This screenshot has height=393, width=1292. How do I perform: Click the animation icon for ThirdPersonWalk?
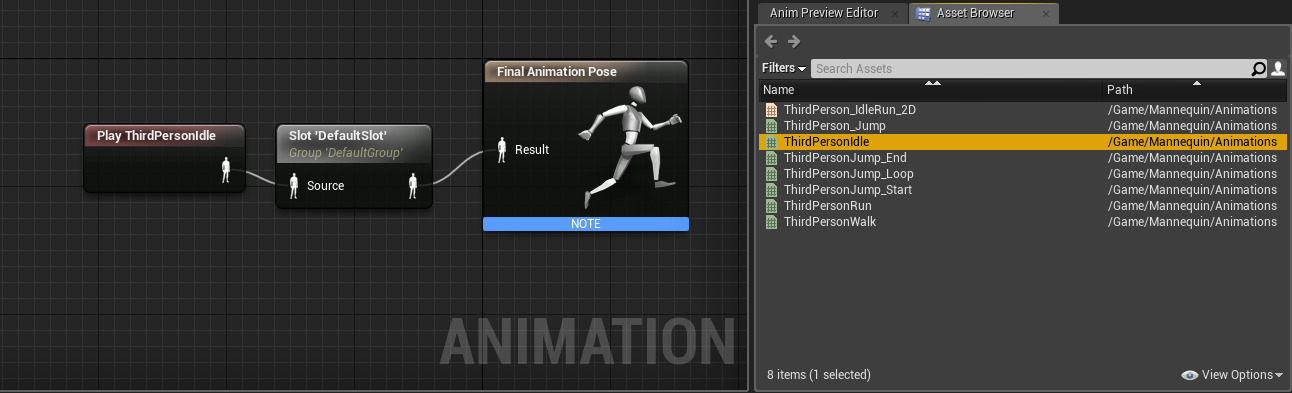(771, 222)
